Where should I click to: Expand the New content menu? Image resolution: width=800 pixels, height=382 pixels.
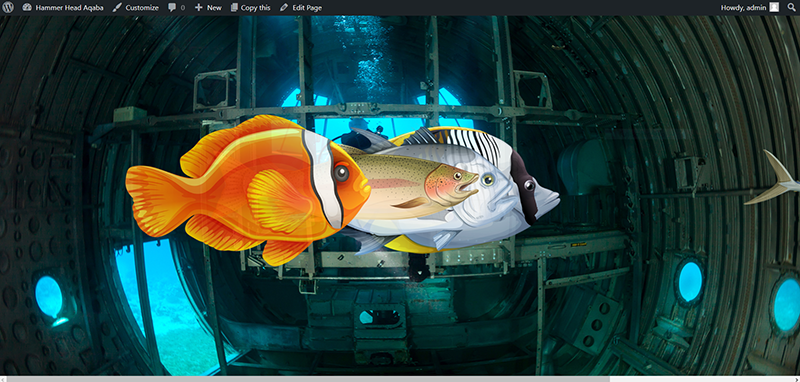click(x=208, y=8)
